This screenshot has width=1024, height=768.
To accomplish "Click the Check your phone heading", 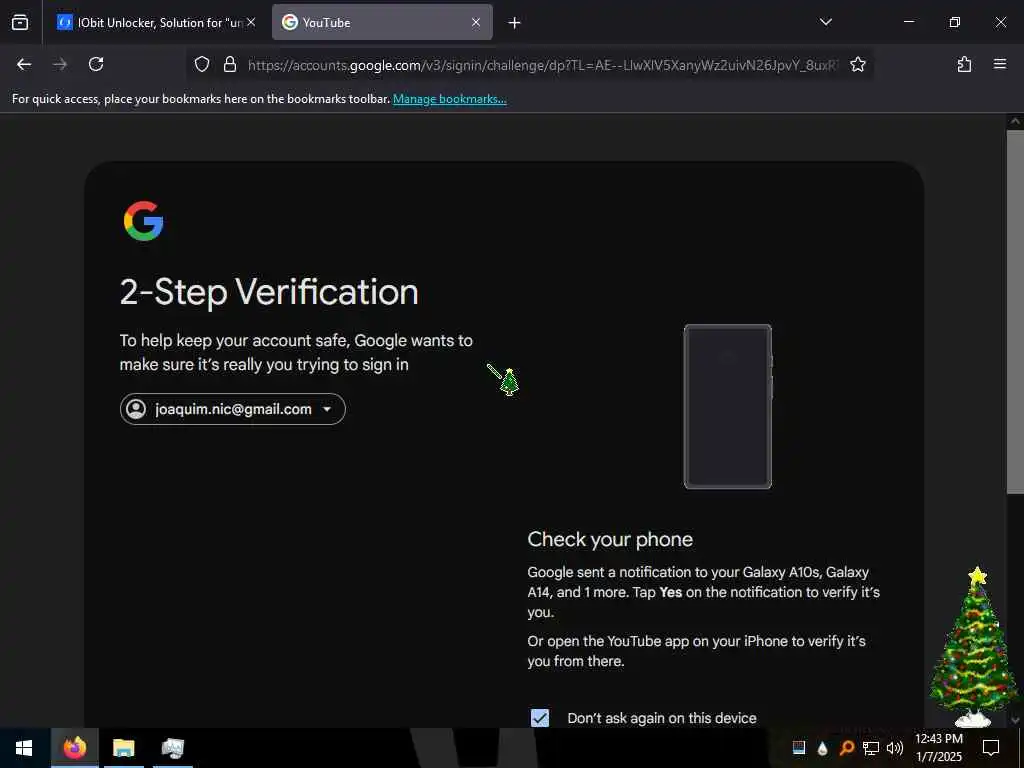I will click(x=610, y=539).
